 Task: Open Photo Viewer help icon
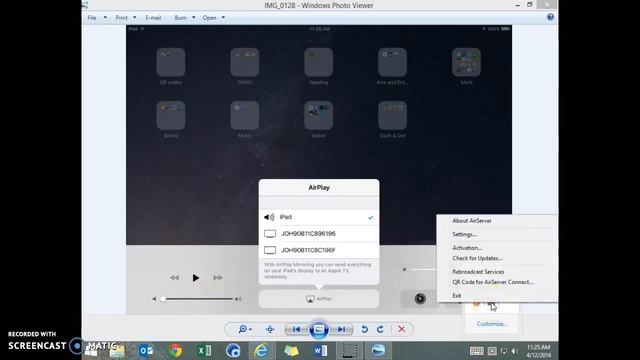550,17
